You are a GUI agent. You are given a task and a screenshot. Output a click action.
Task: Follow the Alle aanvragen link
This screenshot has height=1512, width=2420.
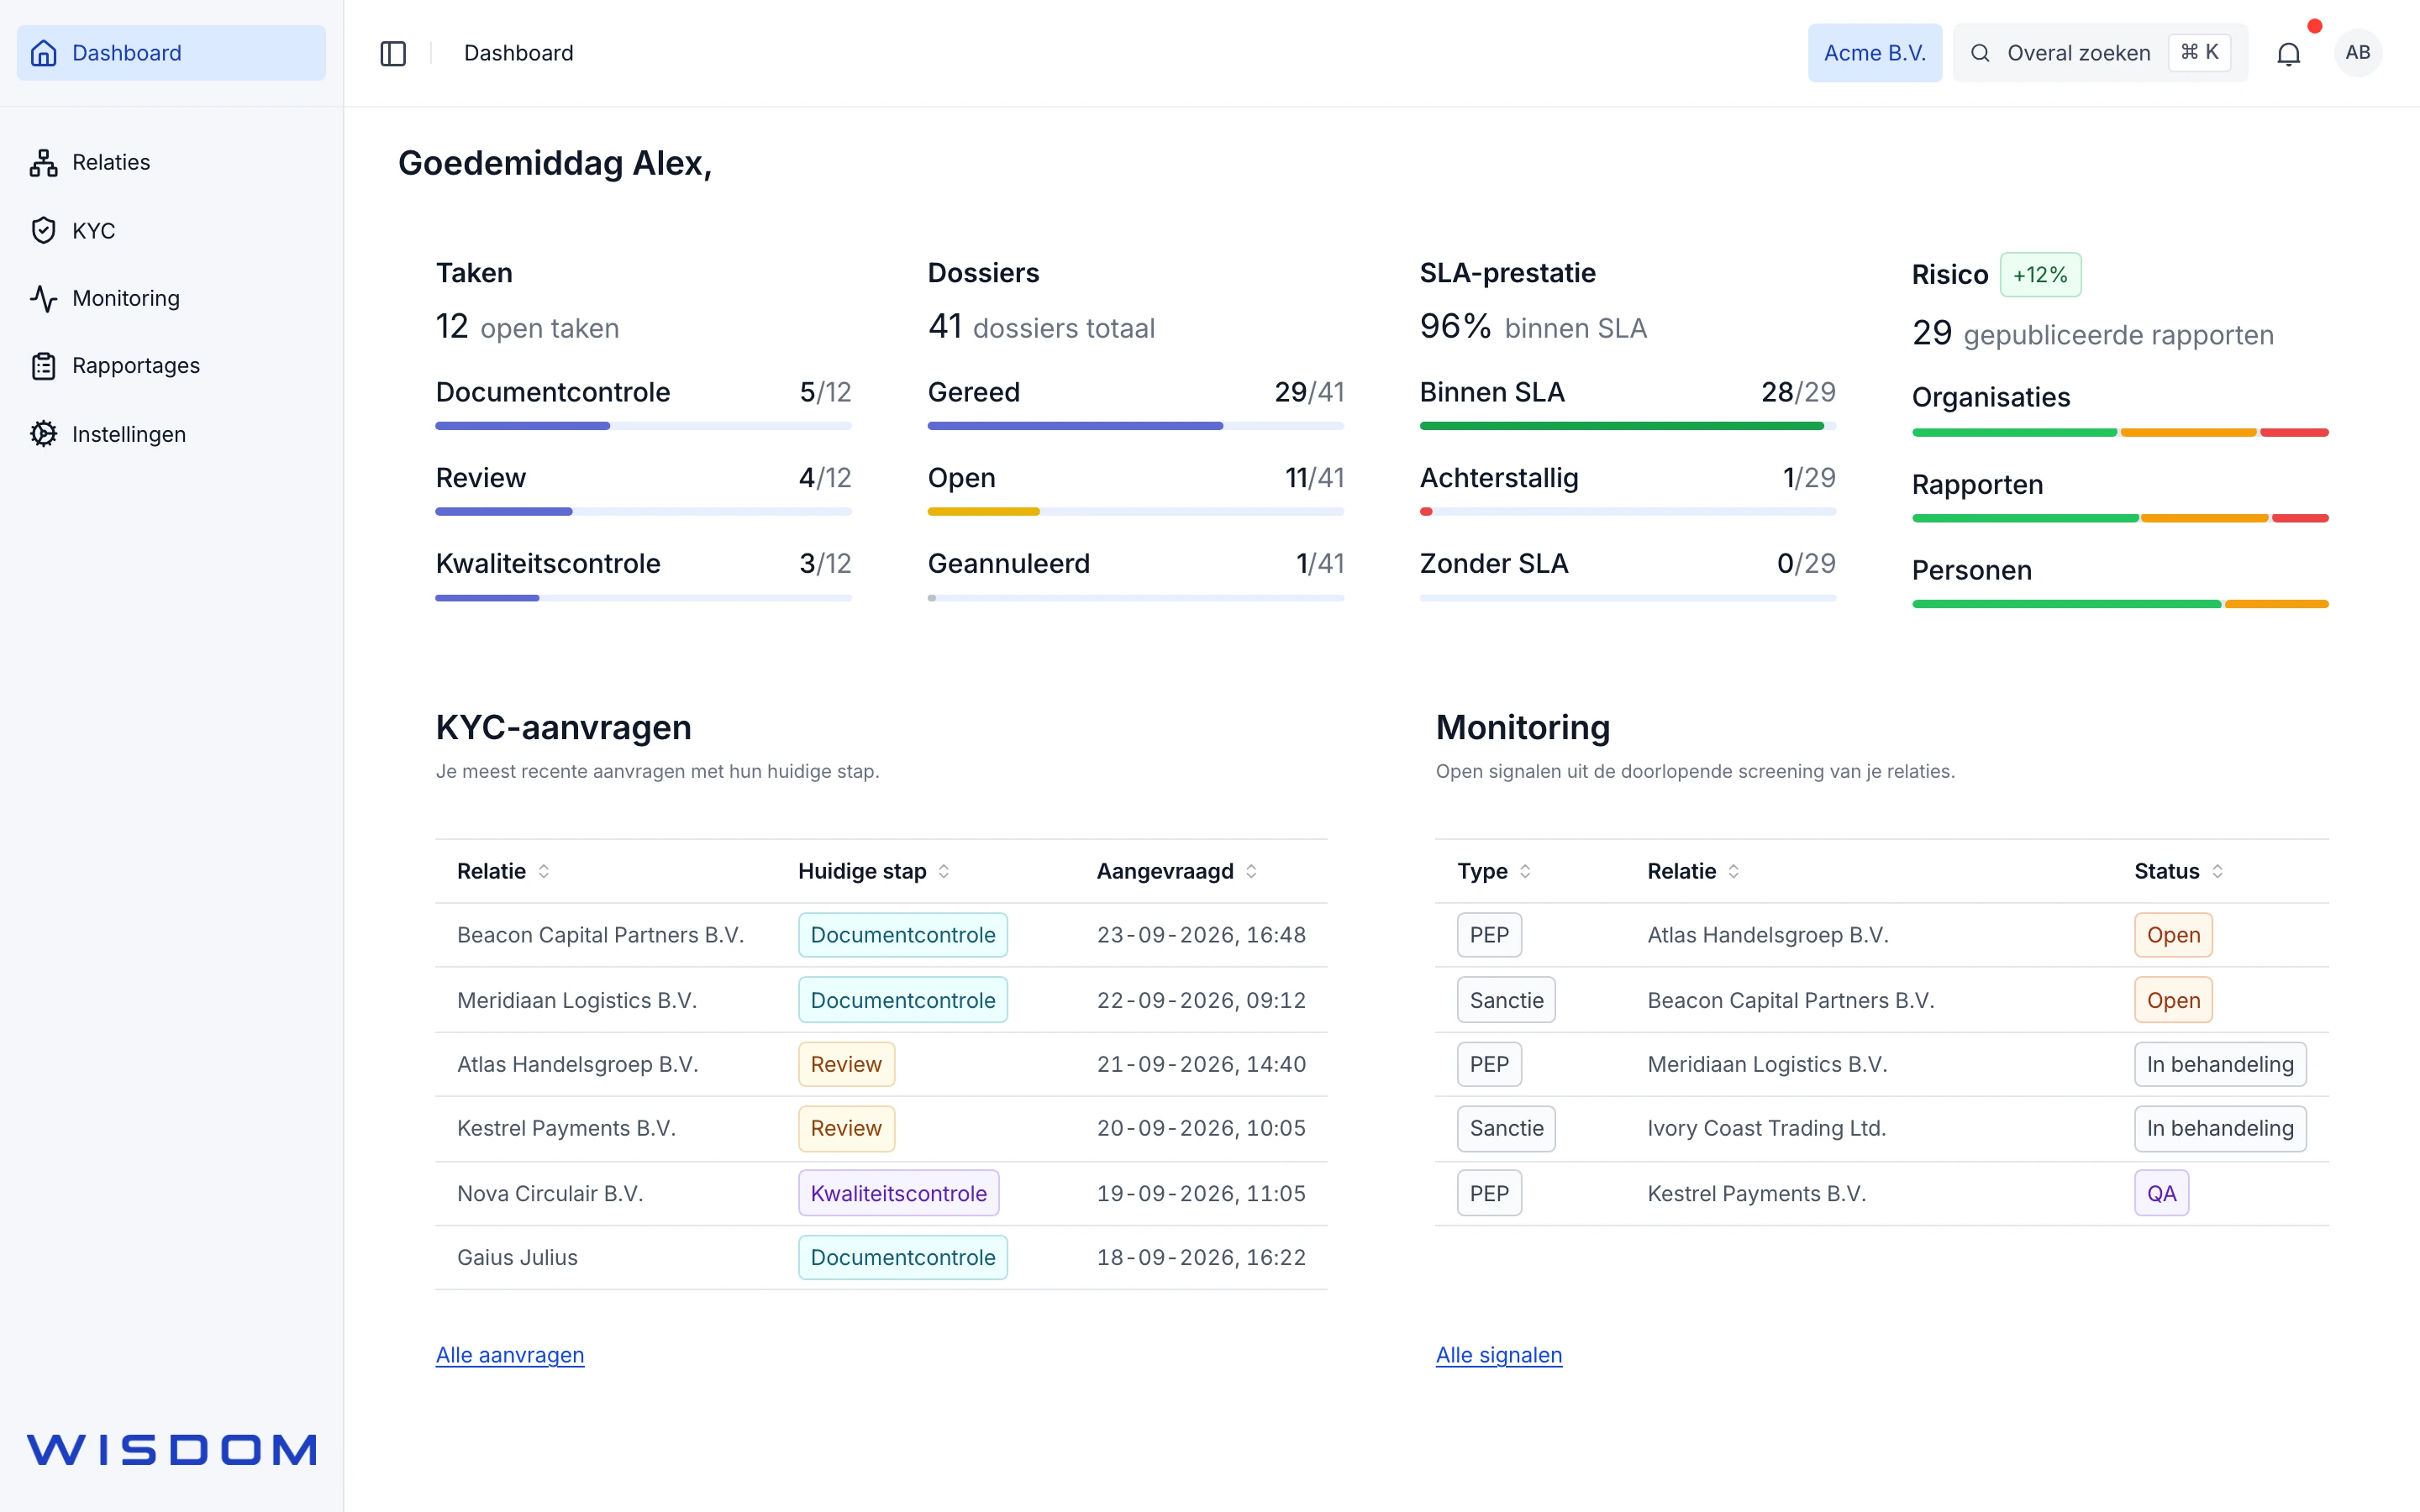tap(510, 1355)
